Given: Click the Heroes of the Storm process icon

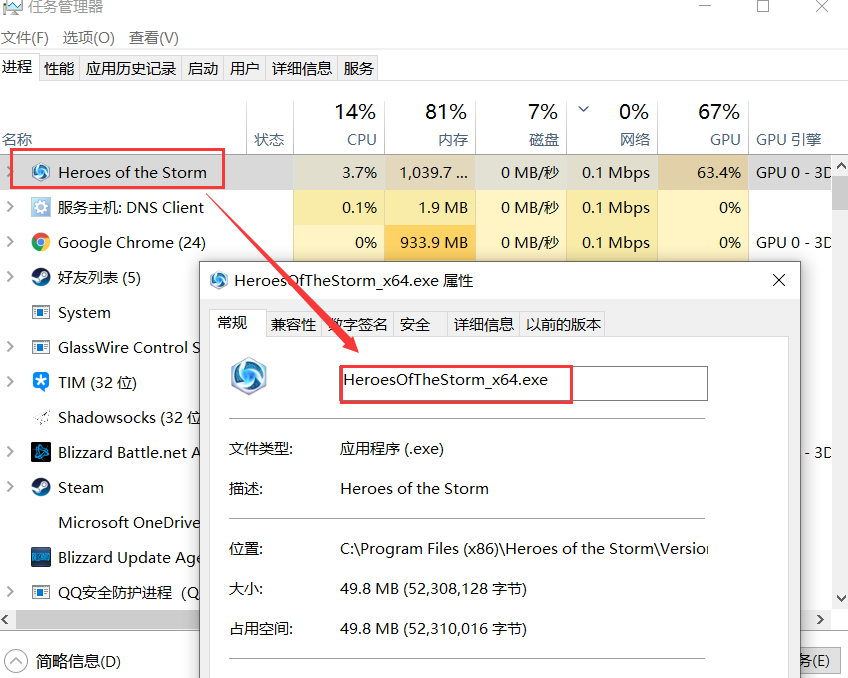Looking at the screenshot, I should coord(41,172).
